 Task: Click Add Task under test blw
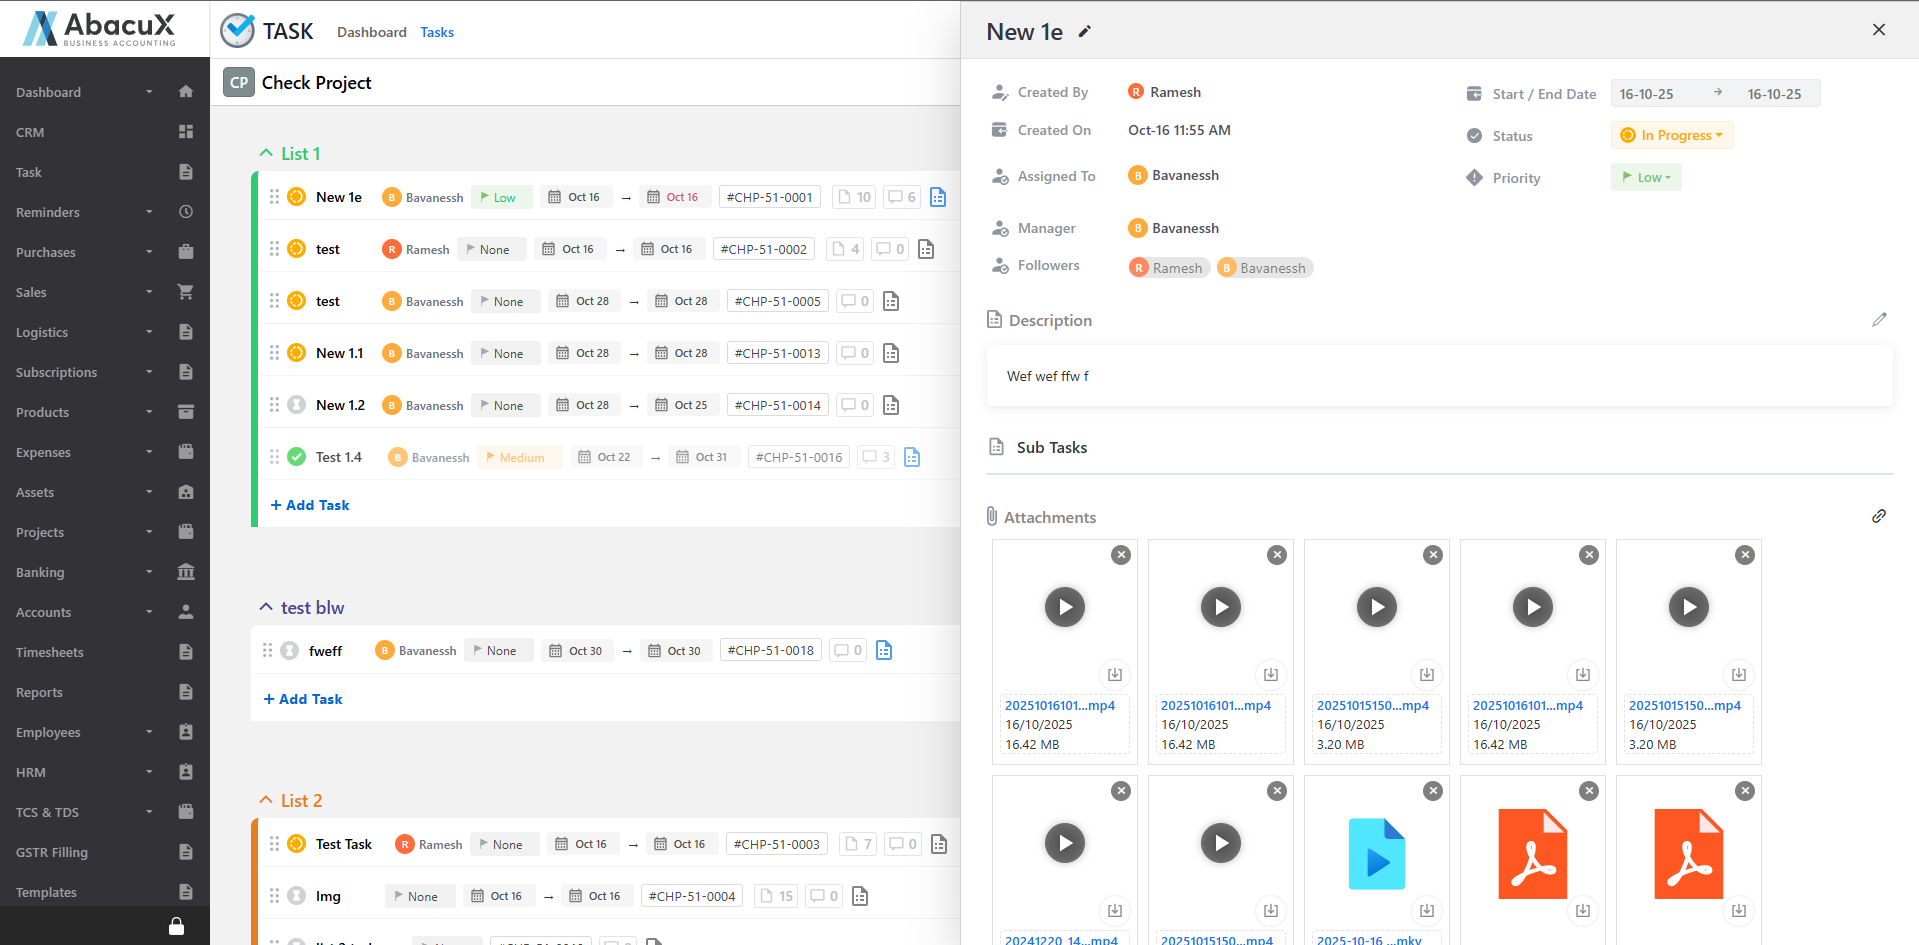(303, 699)
